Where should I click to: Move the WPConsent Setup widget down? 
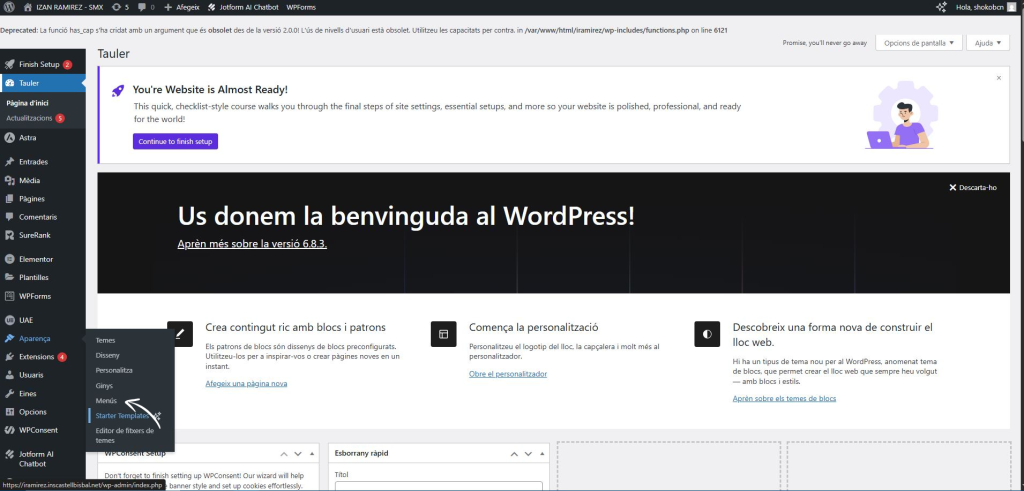tap(298, 453)
